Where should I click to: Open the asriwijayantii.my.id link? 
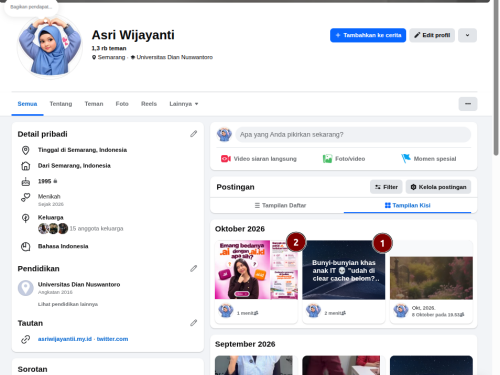tap(65, 339)
